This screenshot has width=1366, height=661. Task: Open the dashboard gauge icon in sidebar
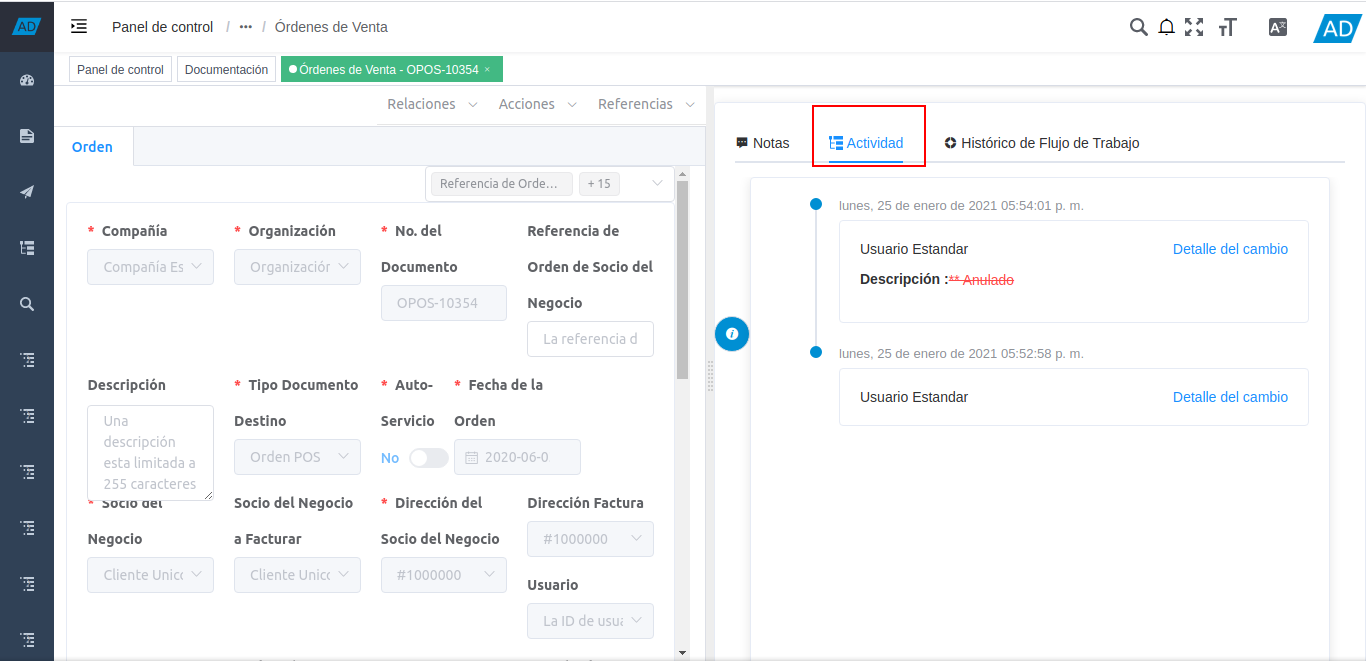click(27, 80)
